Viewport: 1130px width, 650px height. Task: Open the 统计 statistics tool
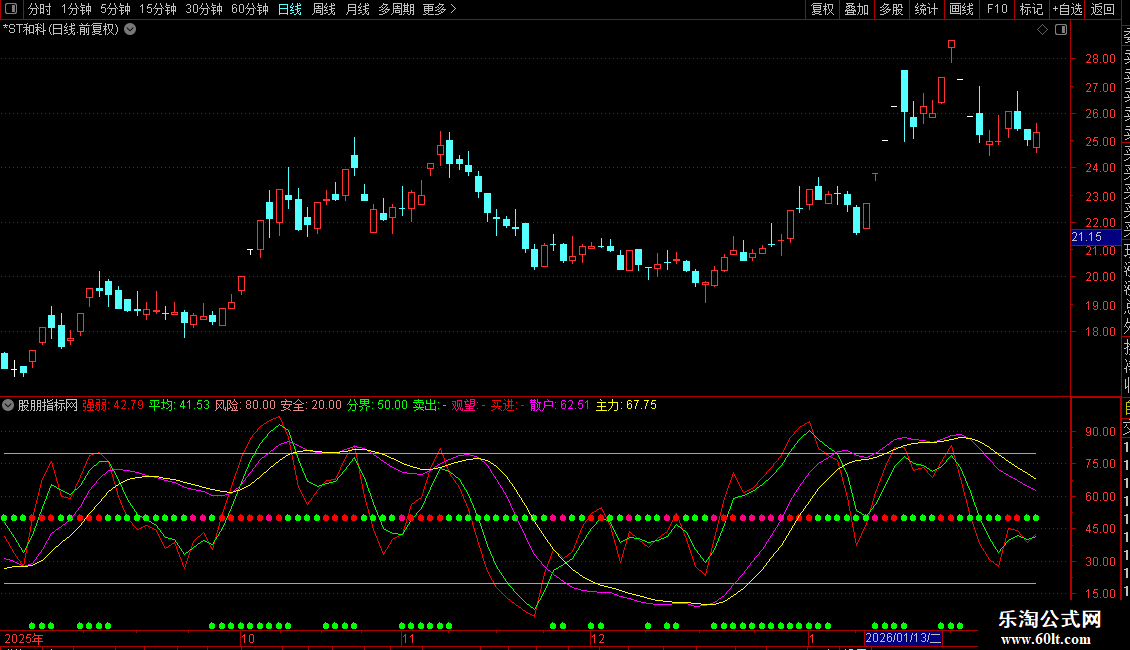point(926,9)
